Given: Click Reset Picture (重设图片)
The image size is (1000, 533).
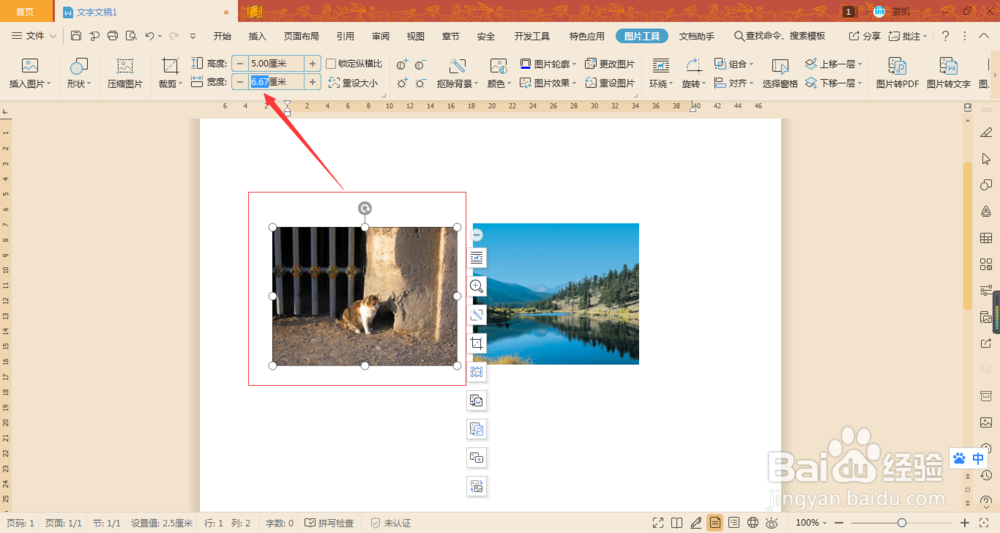Looking at the screenshot, I should point(610,83).
